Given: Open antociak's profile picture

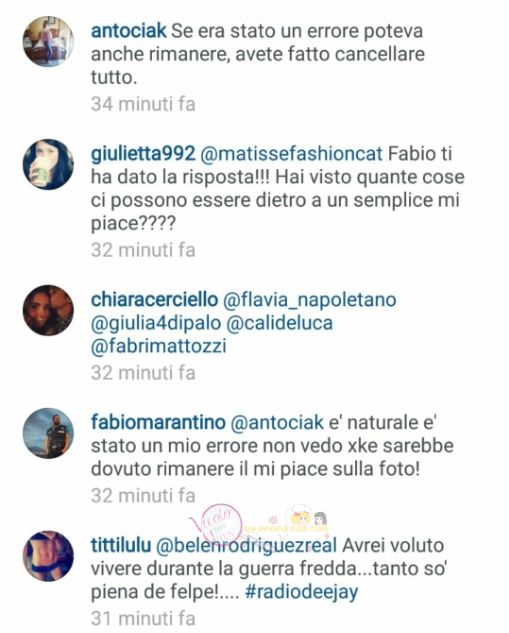Looking at the screenshot, I should coord(48,41).
